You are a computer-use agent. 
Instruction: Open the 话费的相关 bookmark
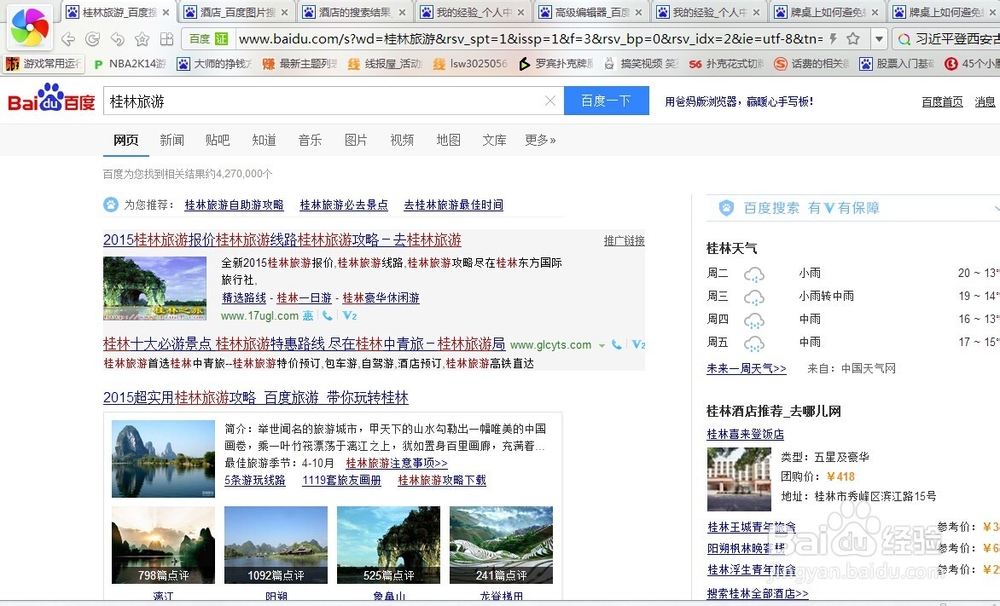pos(812,64)
